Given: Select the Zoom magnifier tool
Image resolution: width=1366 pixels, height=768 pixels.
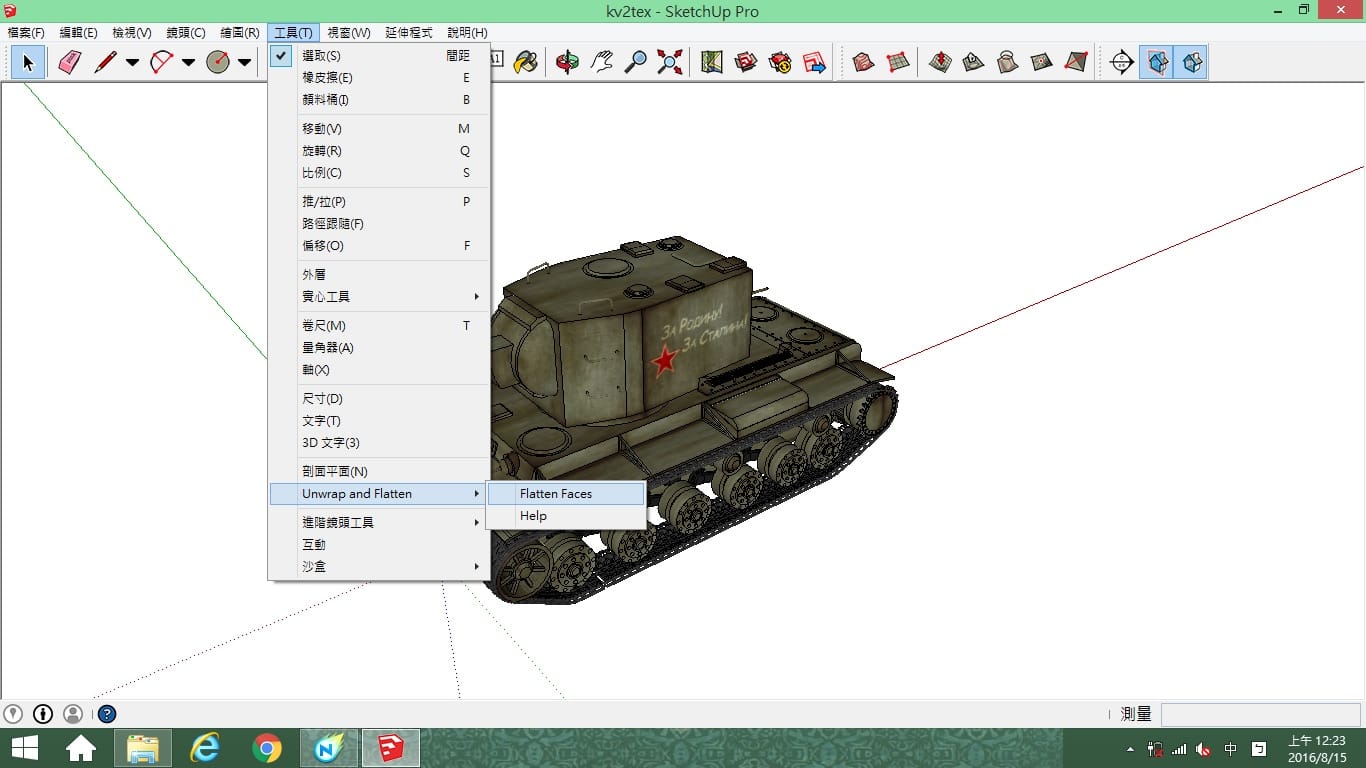Looking at the screenshot, I should pos(635,62).
